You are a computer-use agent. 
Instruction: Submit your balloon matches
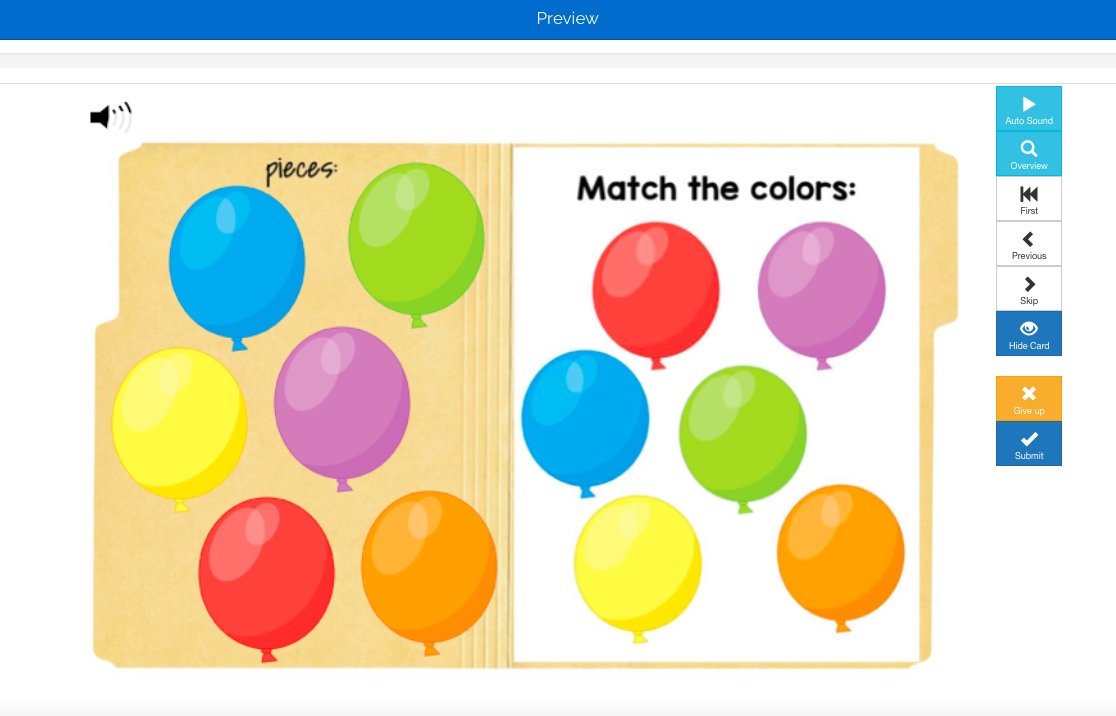1029,445
